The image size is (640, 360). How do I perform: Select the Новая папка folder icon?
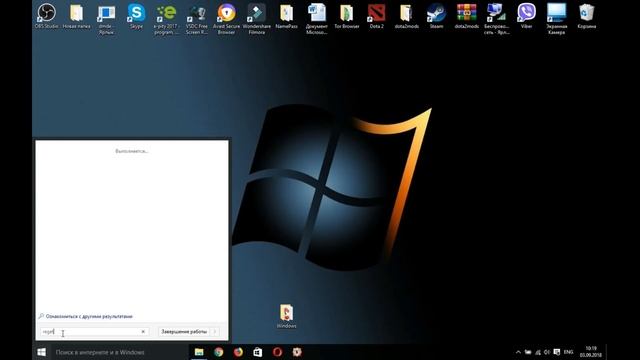76,16
